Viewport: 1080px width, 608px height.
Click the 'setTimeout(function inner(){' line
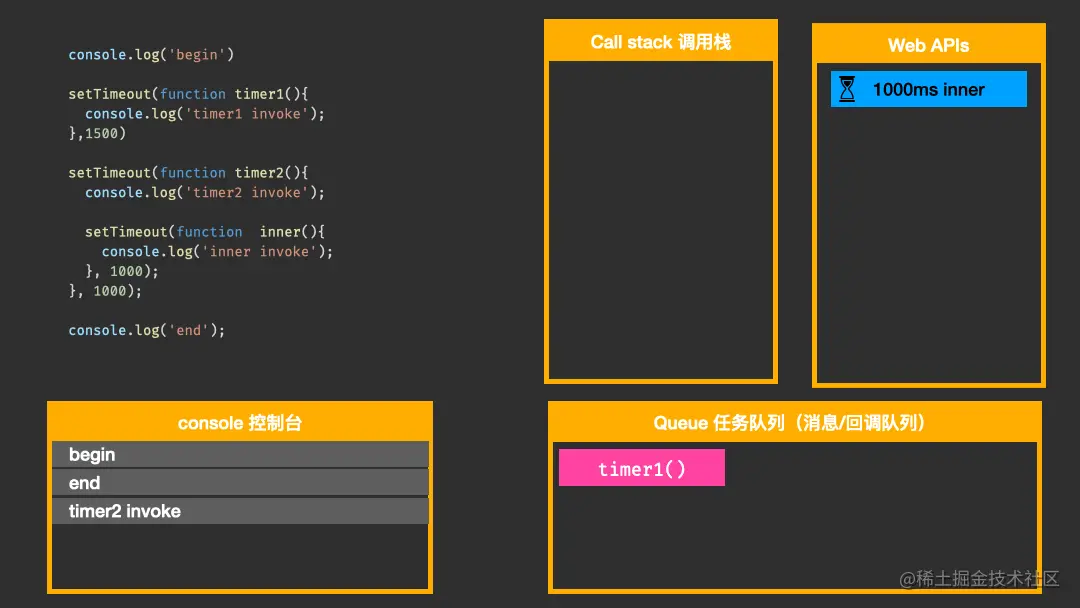click(205, 232)
